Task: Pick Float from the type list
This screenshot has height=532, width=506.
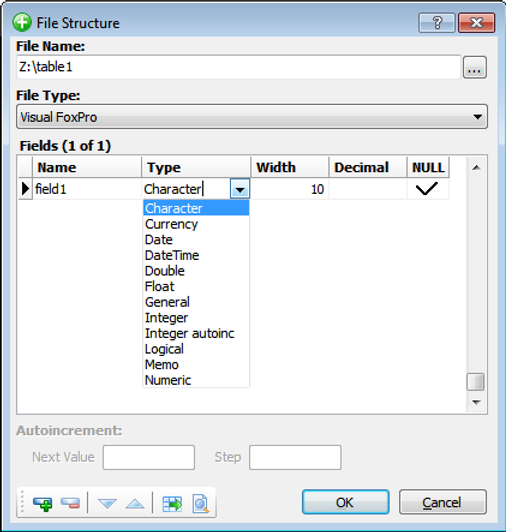Action: [x=196, y=286]
